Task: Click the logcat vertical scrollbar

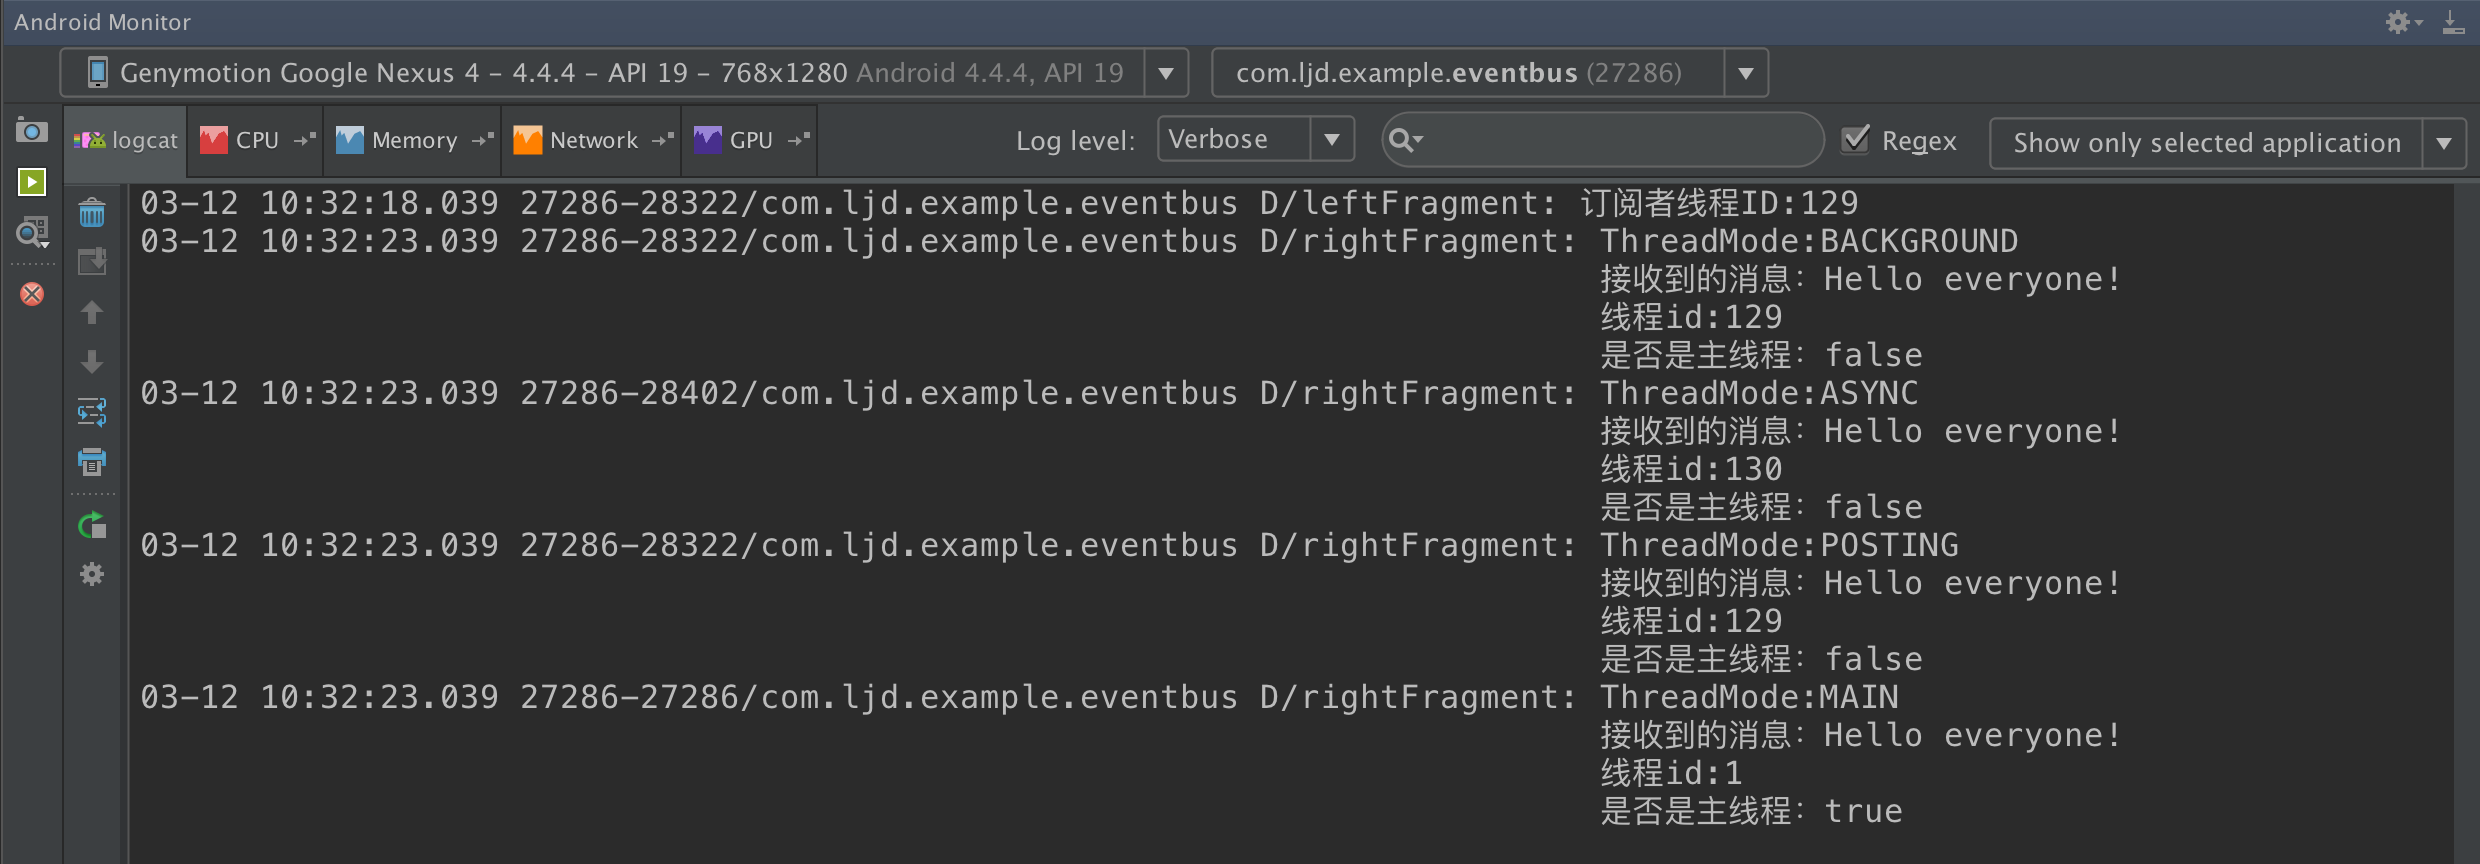Action: (x=2465, y=523)
